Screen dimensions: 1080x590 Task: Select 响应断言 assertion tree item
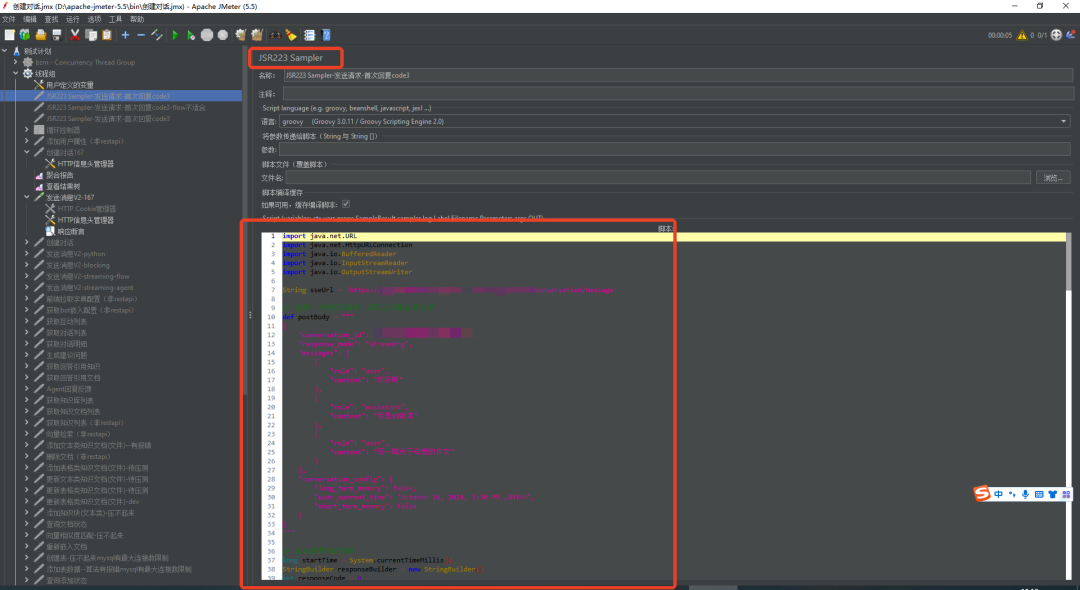click(x=71, y=231)
